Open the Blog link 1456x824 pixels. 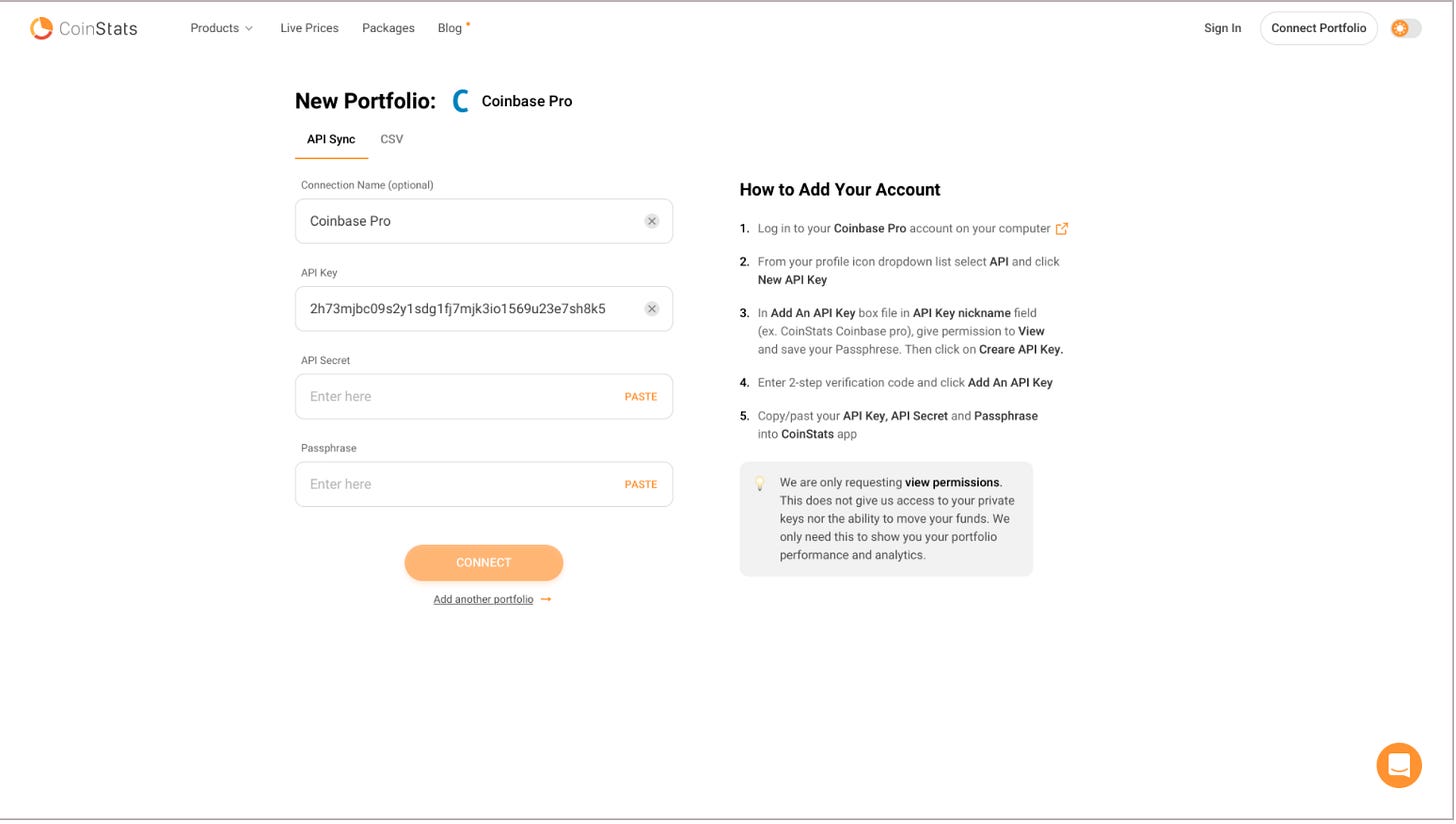(450, 28)
